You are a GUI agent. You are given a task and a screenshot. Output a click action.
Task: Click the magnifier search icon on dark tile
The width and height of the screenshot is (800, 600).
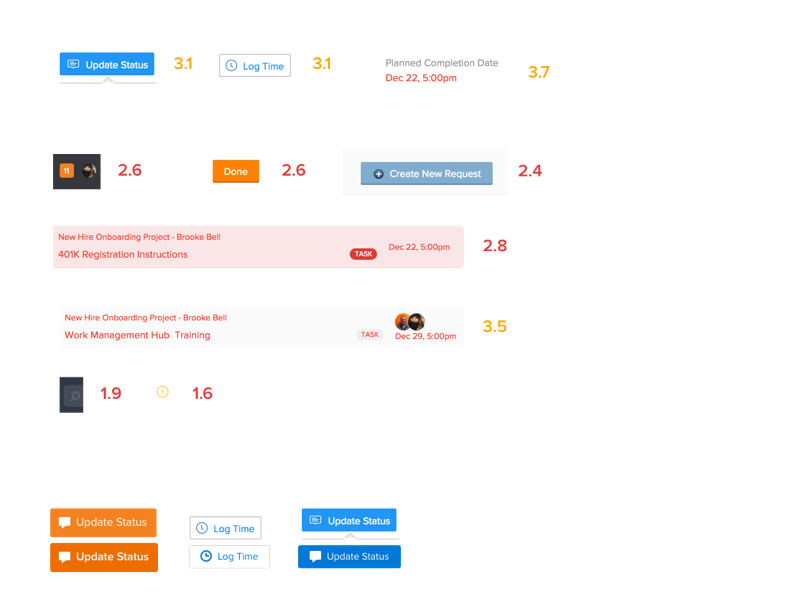click(73, 396)
